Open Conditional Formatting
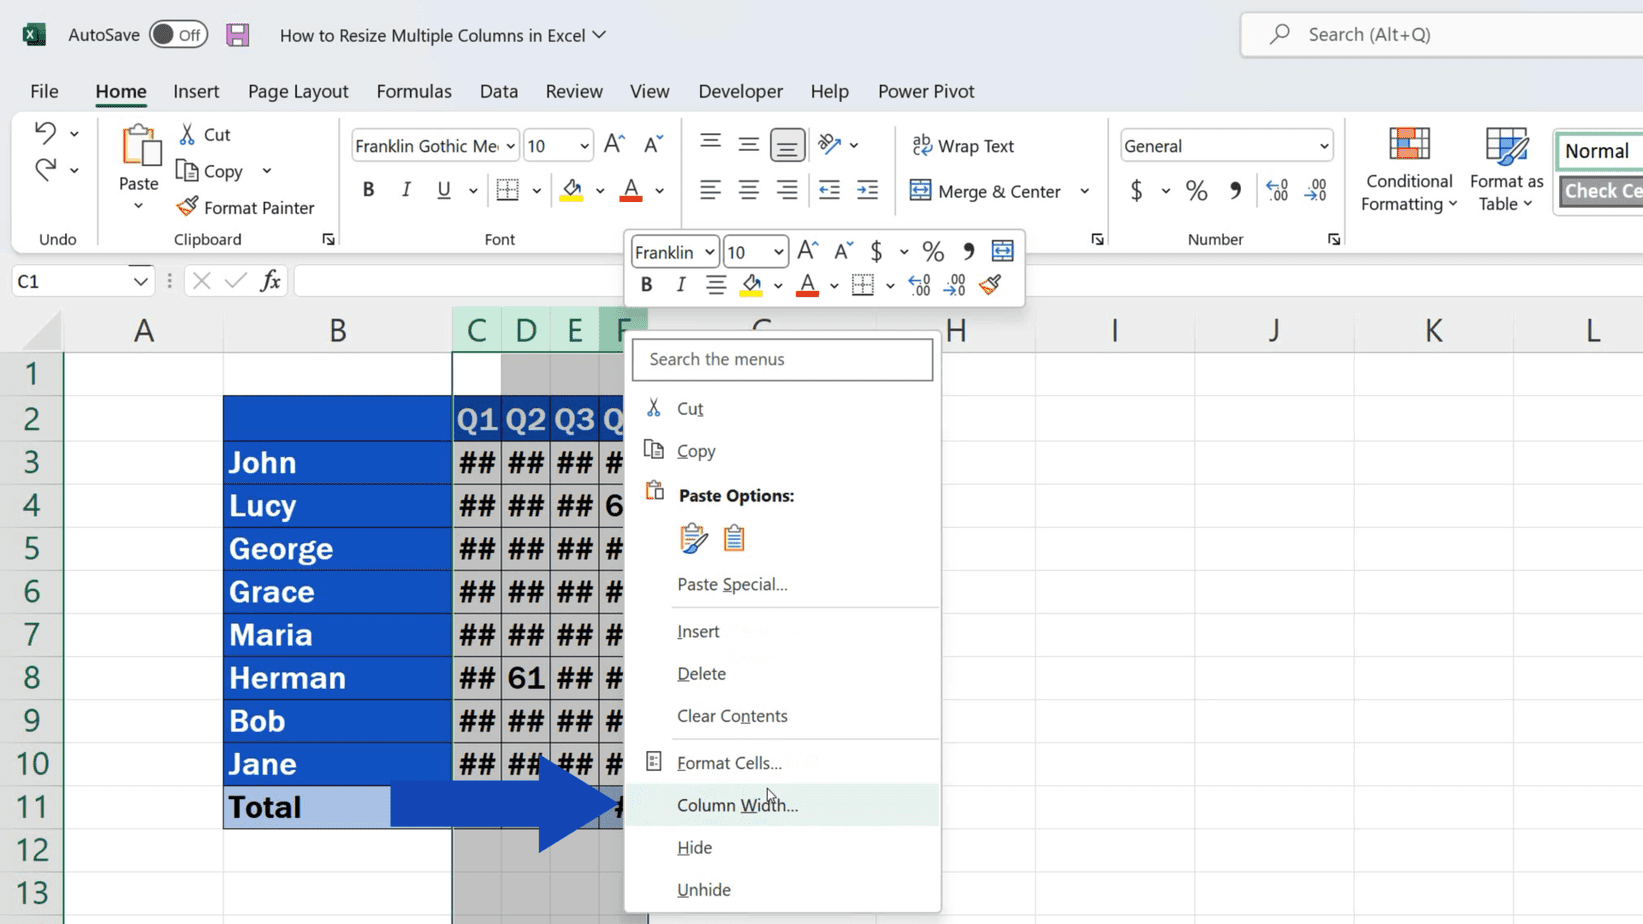The width and height of the screenshot is (1643, 924). 1408,168
